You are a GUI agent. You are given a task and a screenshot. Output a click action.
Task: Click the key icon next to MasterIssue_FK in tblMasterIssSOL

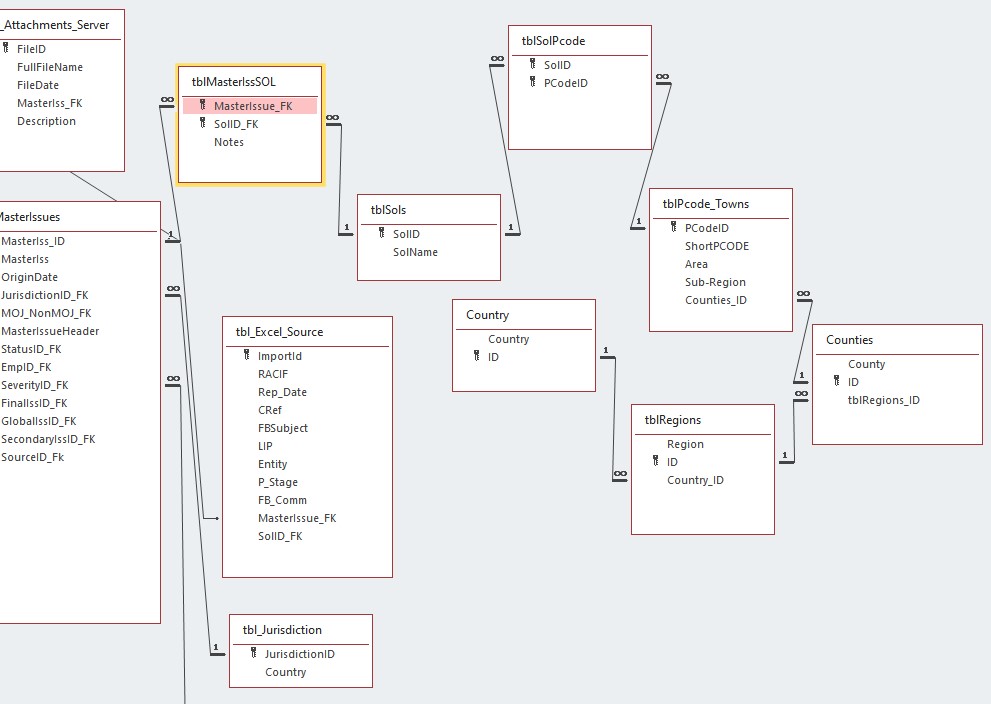pos(203,105)
